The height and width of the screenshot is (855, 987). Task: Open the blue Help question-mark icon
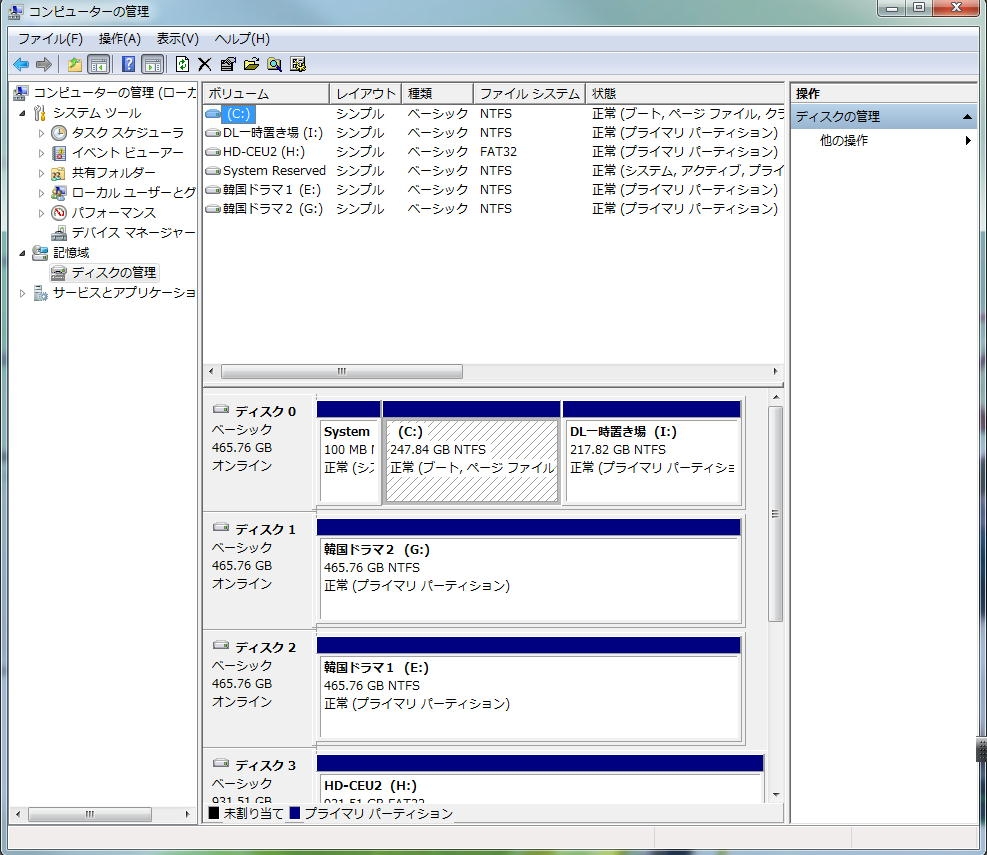128,64
